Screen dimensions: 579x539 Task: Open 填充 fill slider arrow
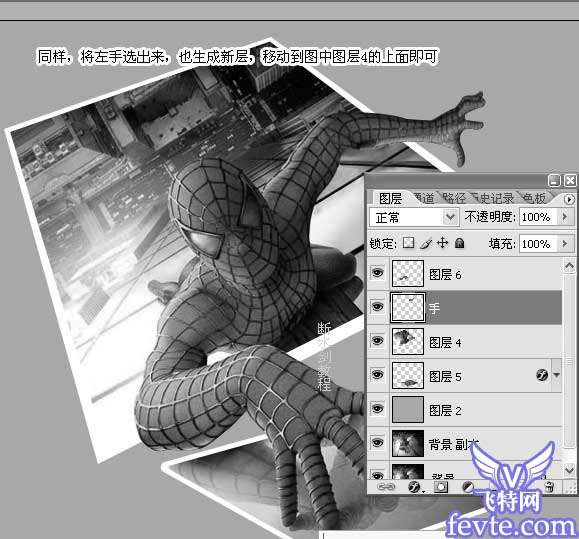tap(565, 244)
